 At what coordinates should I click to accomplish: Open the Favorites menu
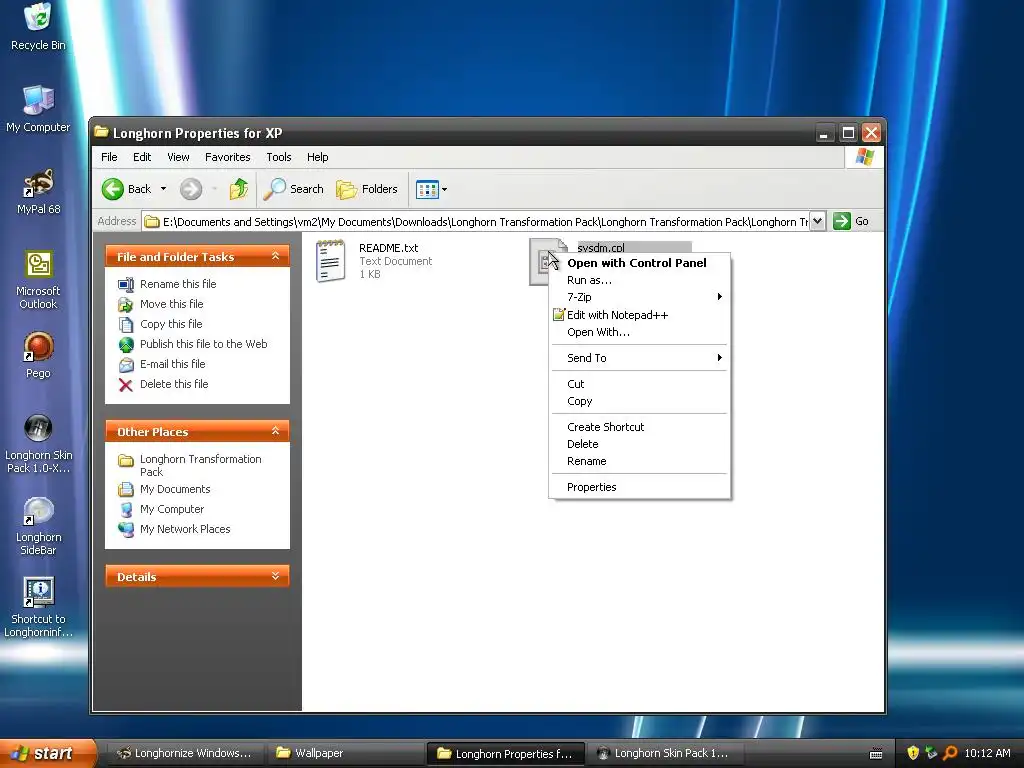pos(227,157)
